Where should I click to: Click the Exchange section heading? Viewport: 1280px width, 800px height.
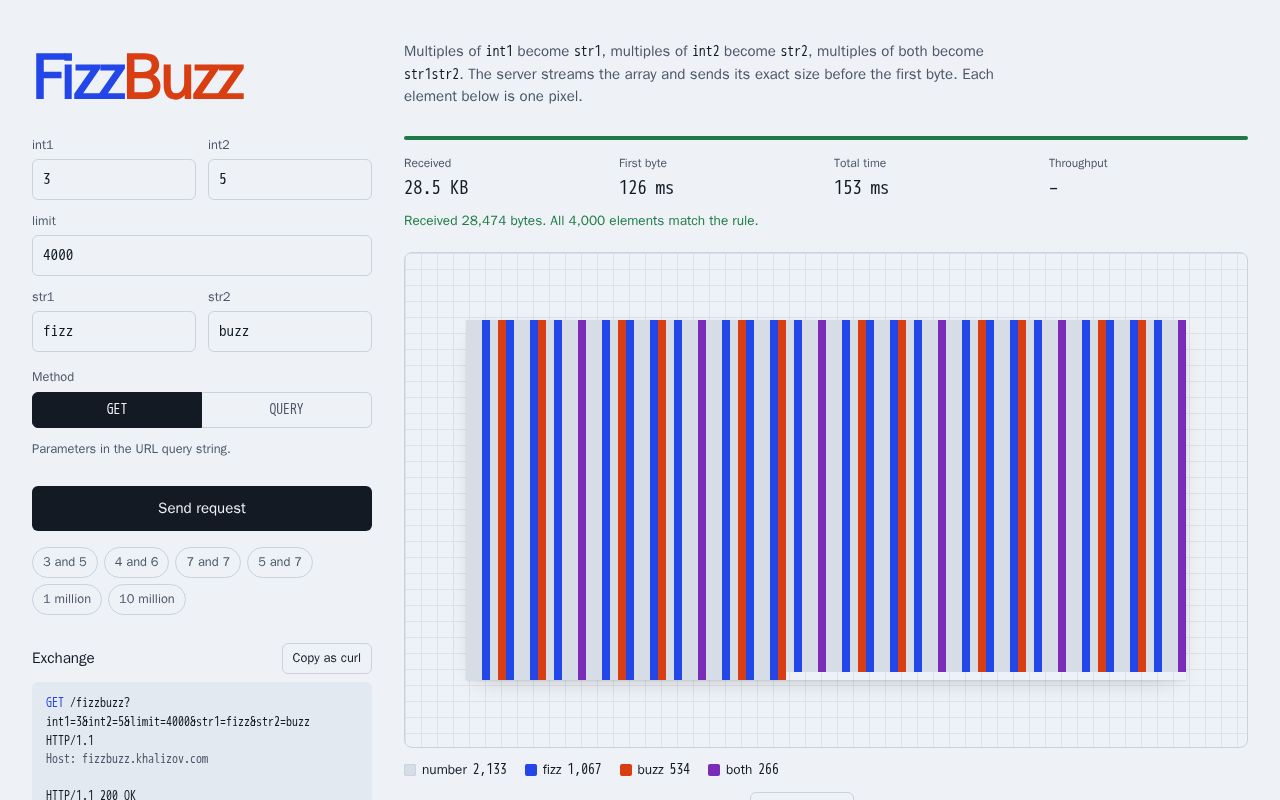tap(63, 658)
